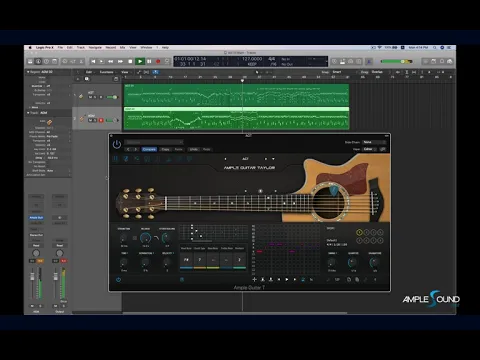Stop playback with the Stop button
Image resolution: width=480 pixels, height=360 pixels.
click(130, 61)
